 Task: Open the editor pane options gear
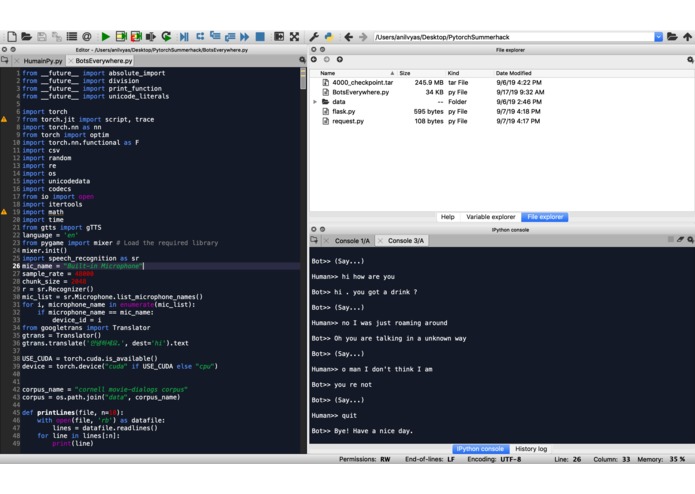302,60
